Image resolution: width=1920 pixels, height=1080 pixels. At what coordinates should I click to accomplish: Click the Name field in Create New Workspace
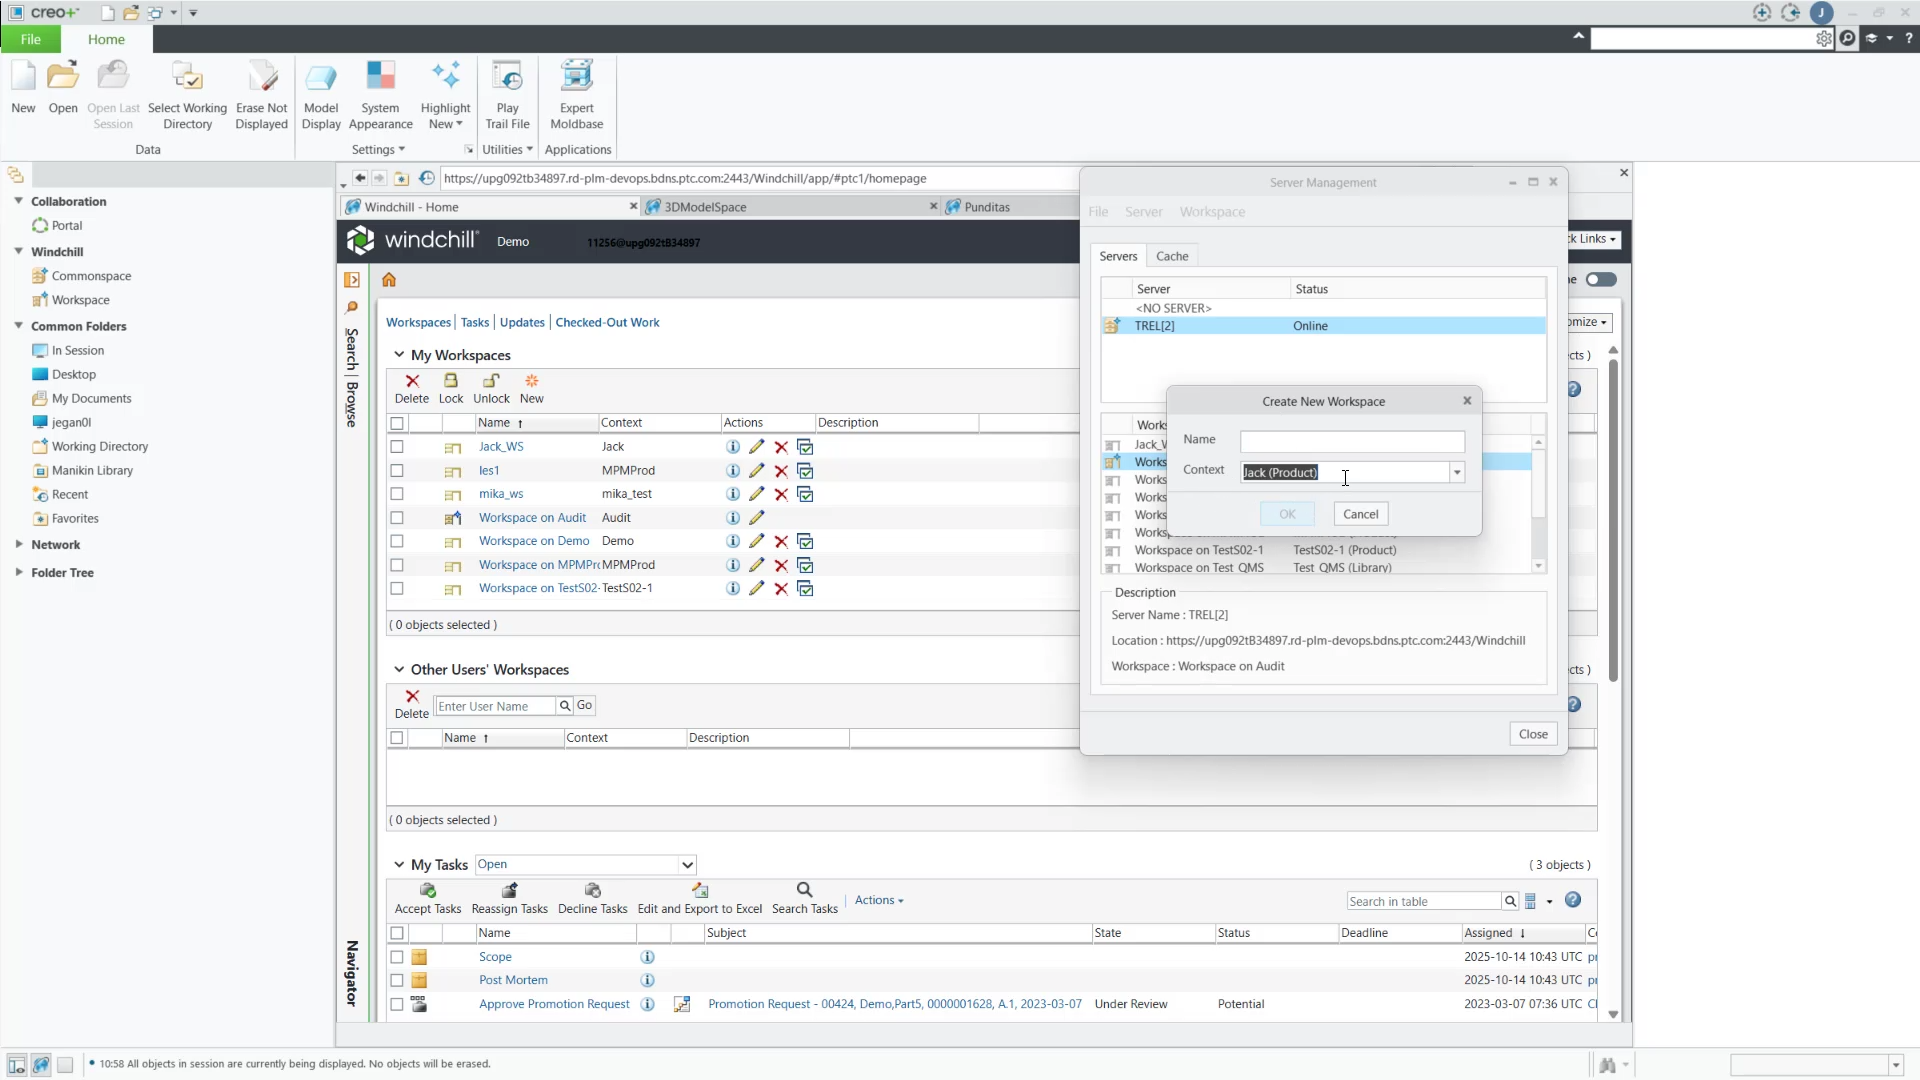pos(1352,441)
